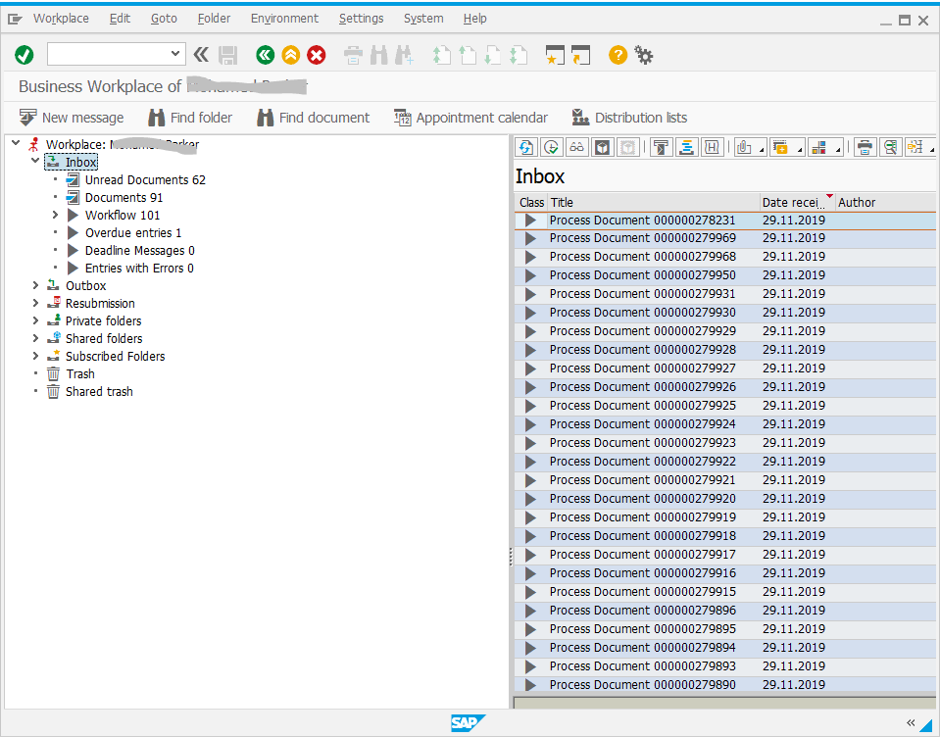This screenshot has height=737, width=940.
Task: Expand the Subscribed Folders tree node
Action: tap(35, 356)
